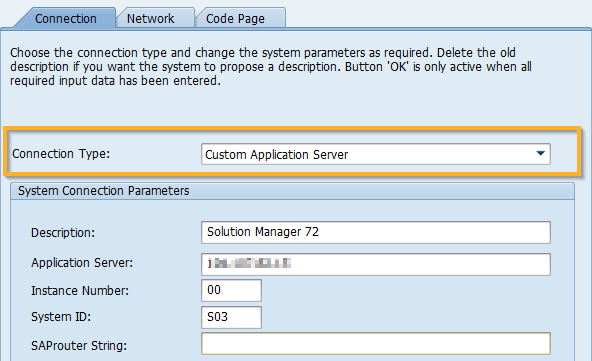
Task: Select the Instance Number field showing 00
Action: click(231, 290)
